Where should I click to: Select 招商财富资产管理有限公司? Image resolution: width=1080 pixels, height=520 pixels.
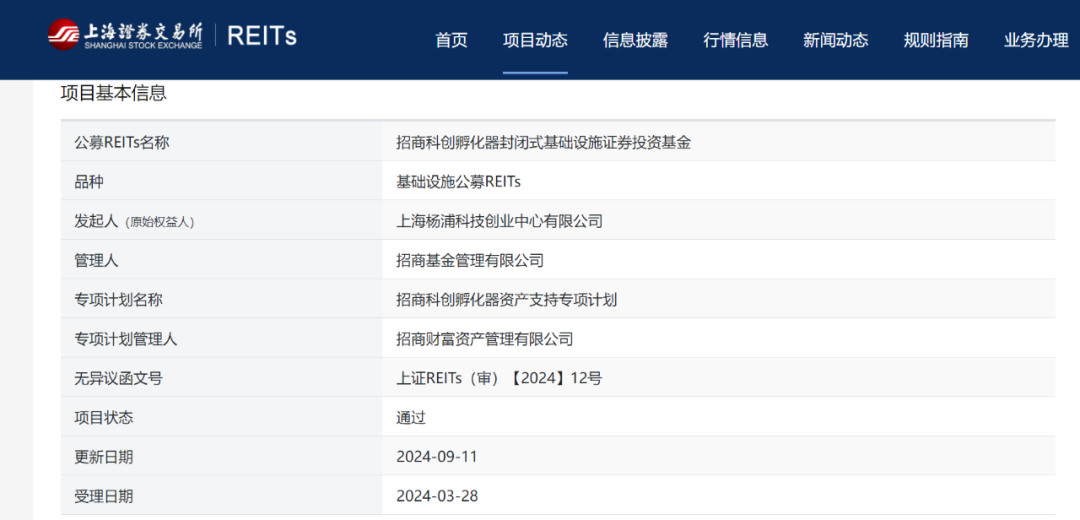(485, 339)
